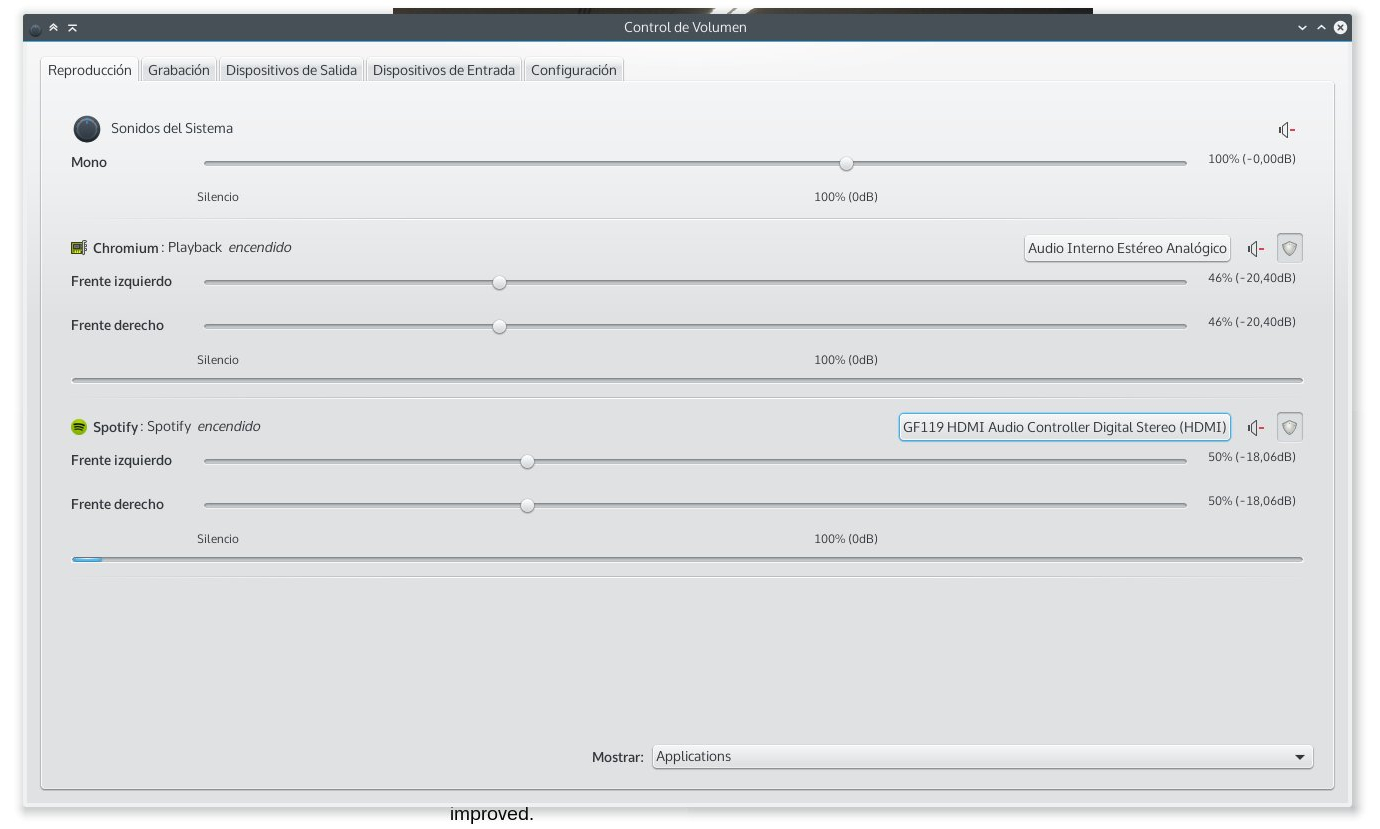The image size is (1380, 829).
Task: Toggle channel lock for the Spotify stream
Action: (1290, 427)
